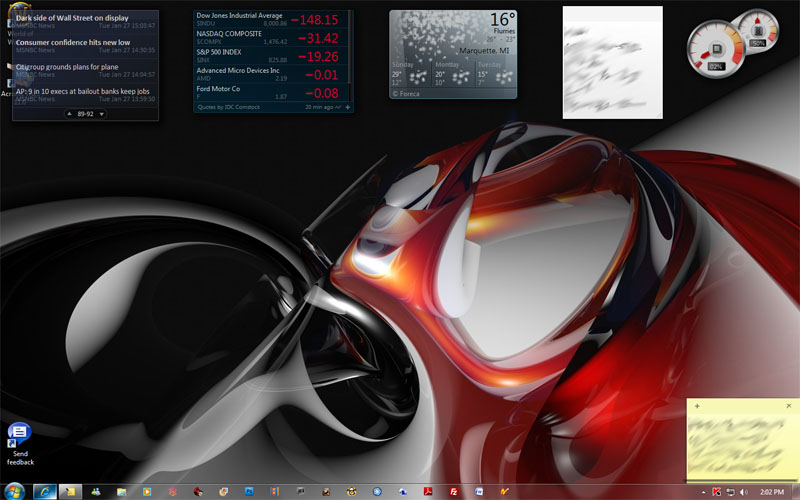The image size is (800, 500).
Task: Launch Windows Media Player from the taskbar
Action: (147, 492)
